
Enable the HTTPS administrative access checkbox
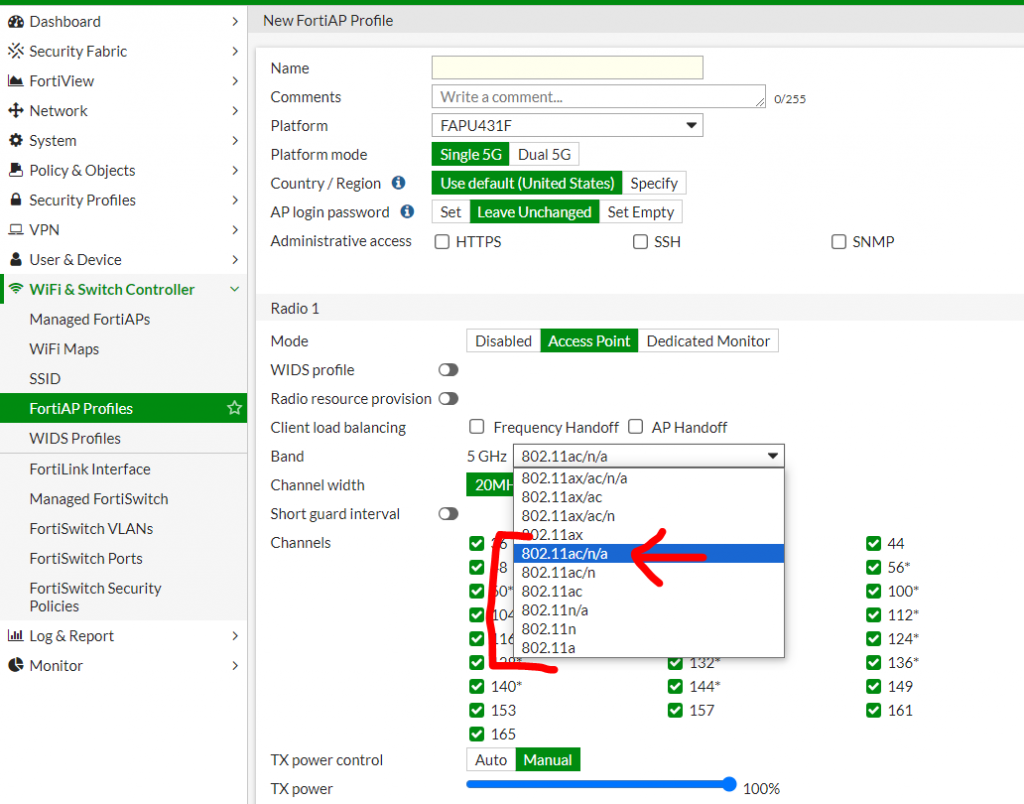(x=442, y=242)
